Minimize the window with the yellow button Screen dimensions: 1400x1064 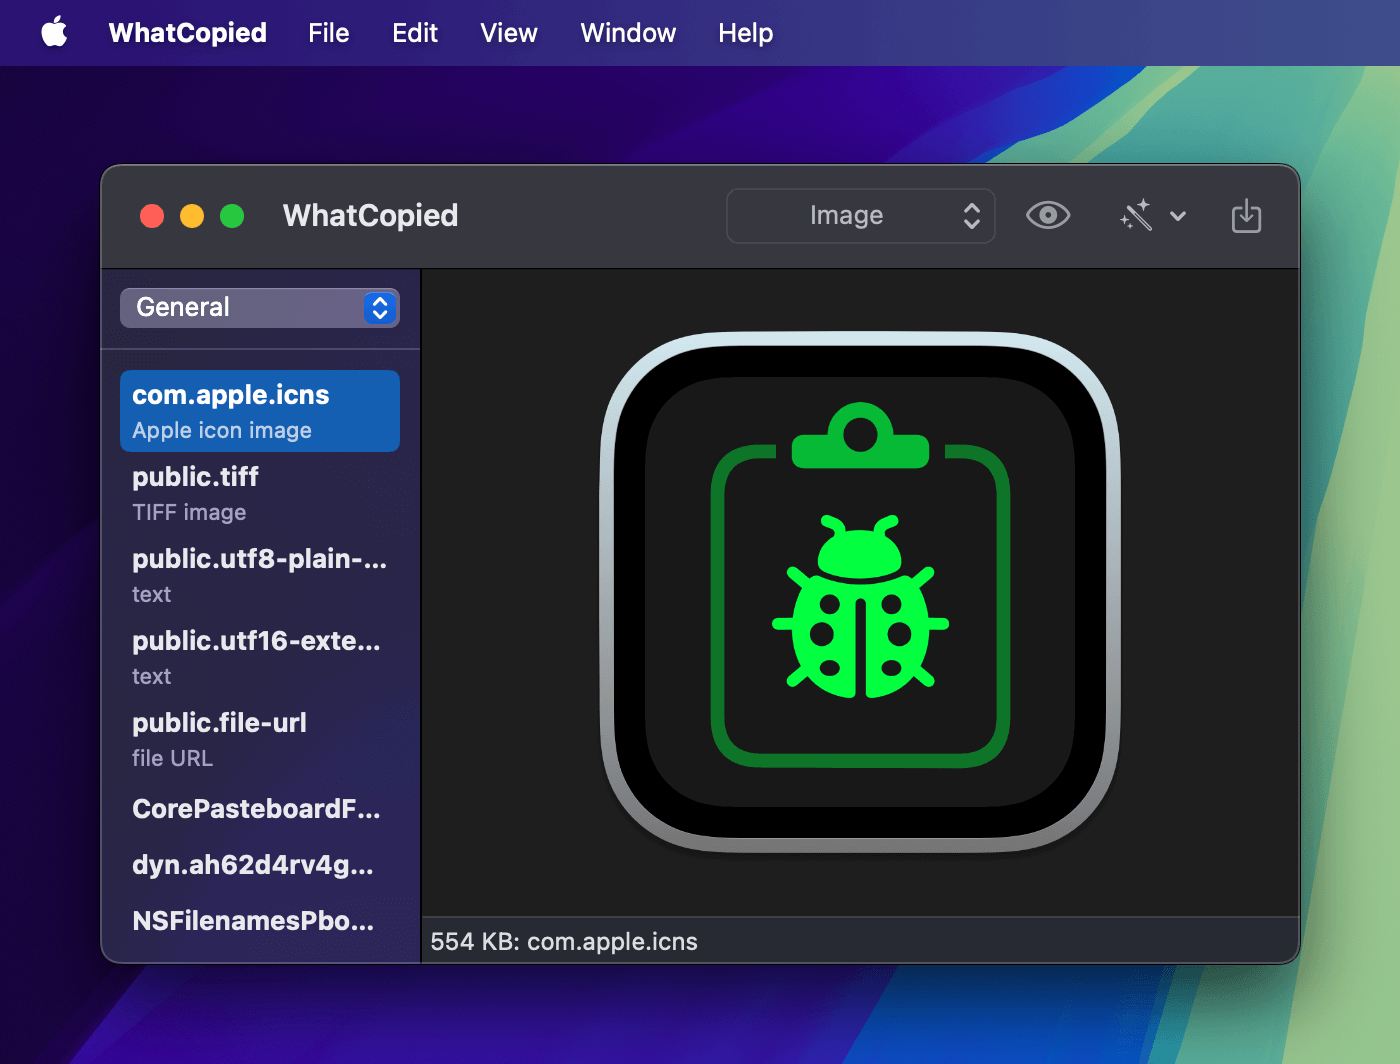pyautogui.click(x=192, y=216)
